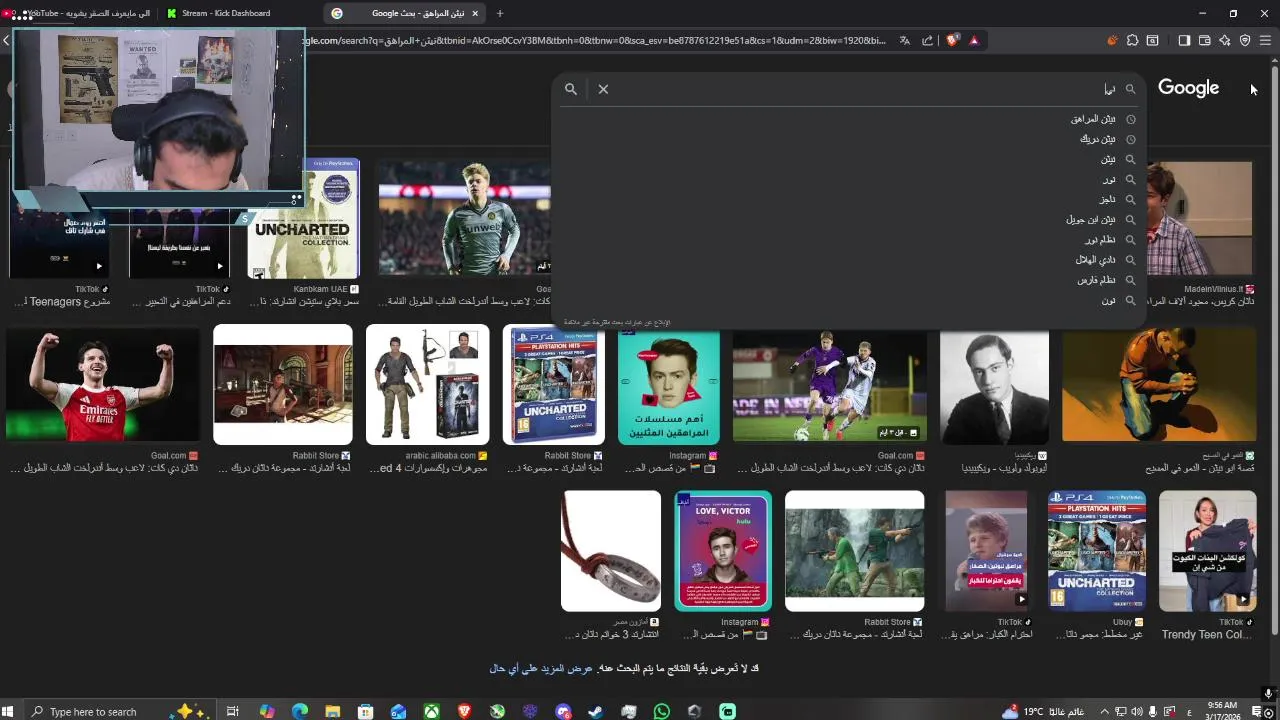Viewport: 1280px width, 720px height.
Task: Open Microsoft Edge from the taskbar
Action: click(x=300, y=711)
